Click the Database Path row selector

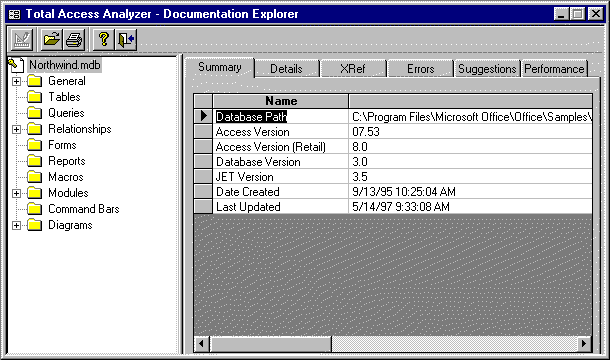click(203, 116)
